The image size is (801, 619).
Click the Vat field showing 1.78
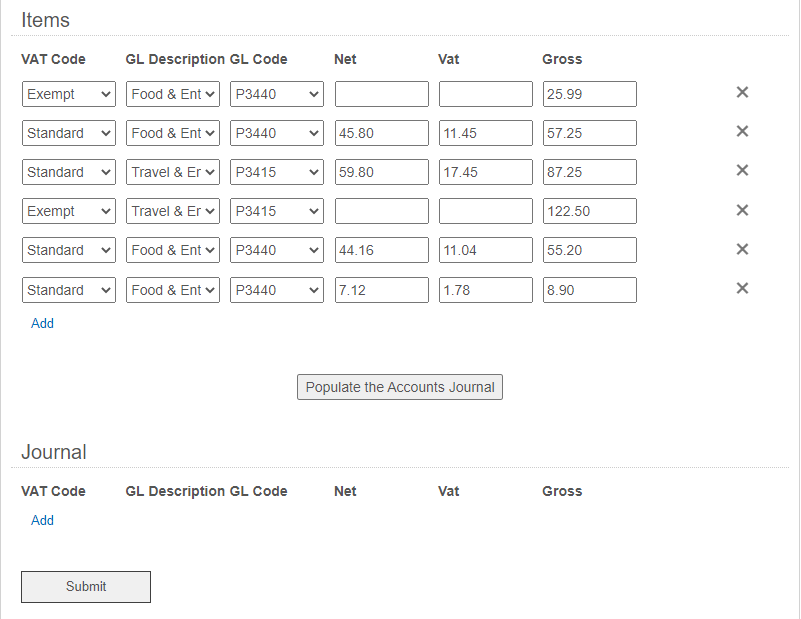(485, 290)
